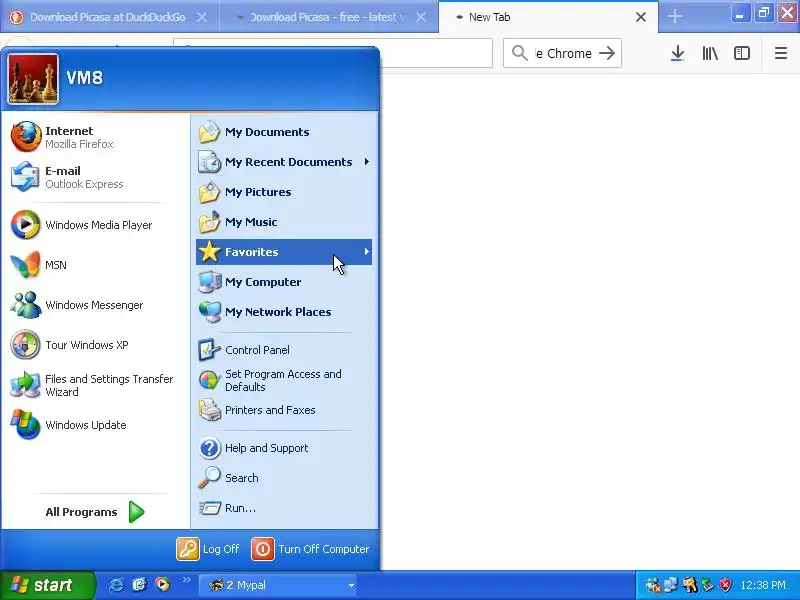Click the search go arrow
Viewport: 800px width, 600px height.
[607, 53]
